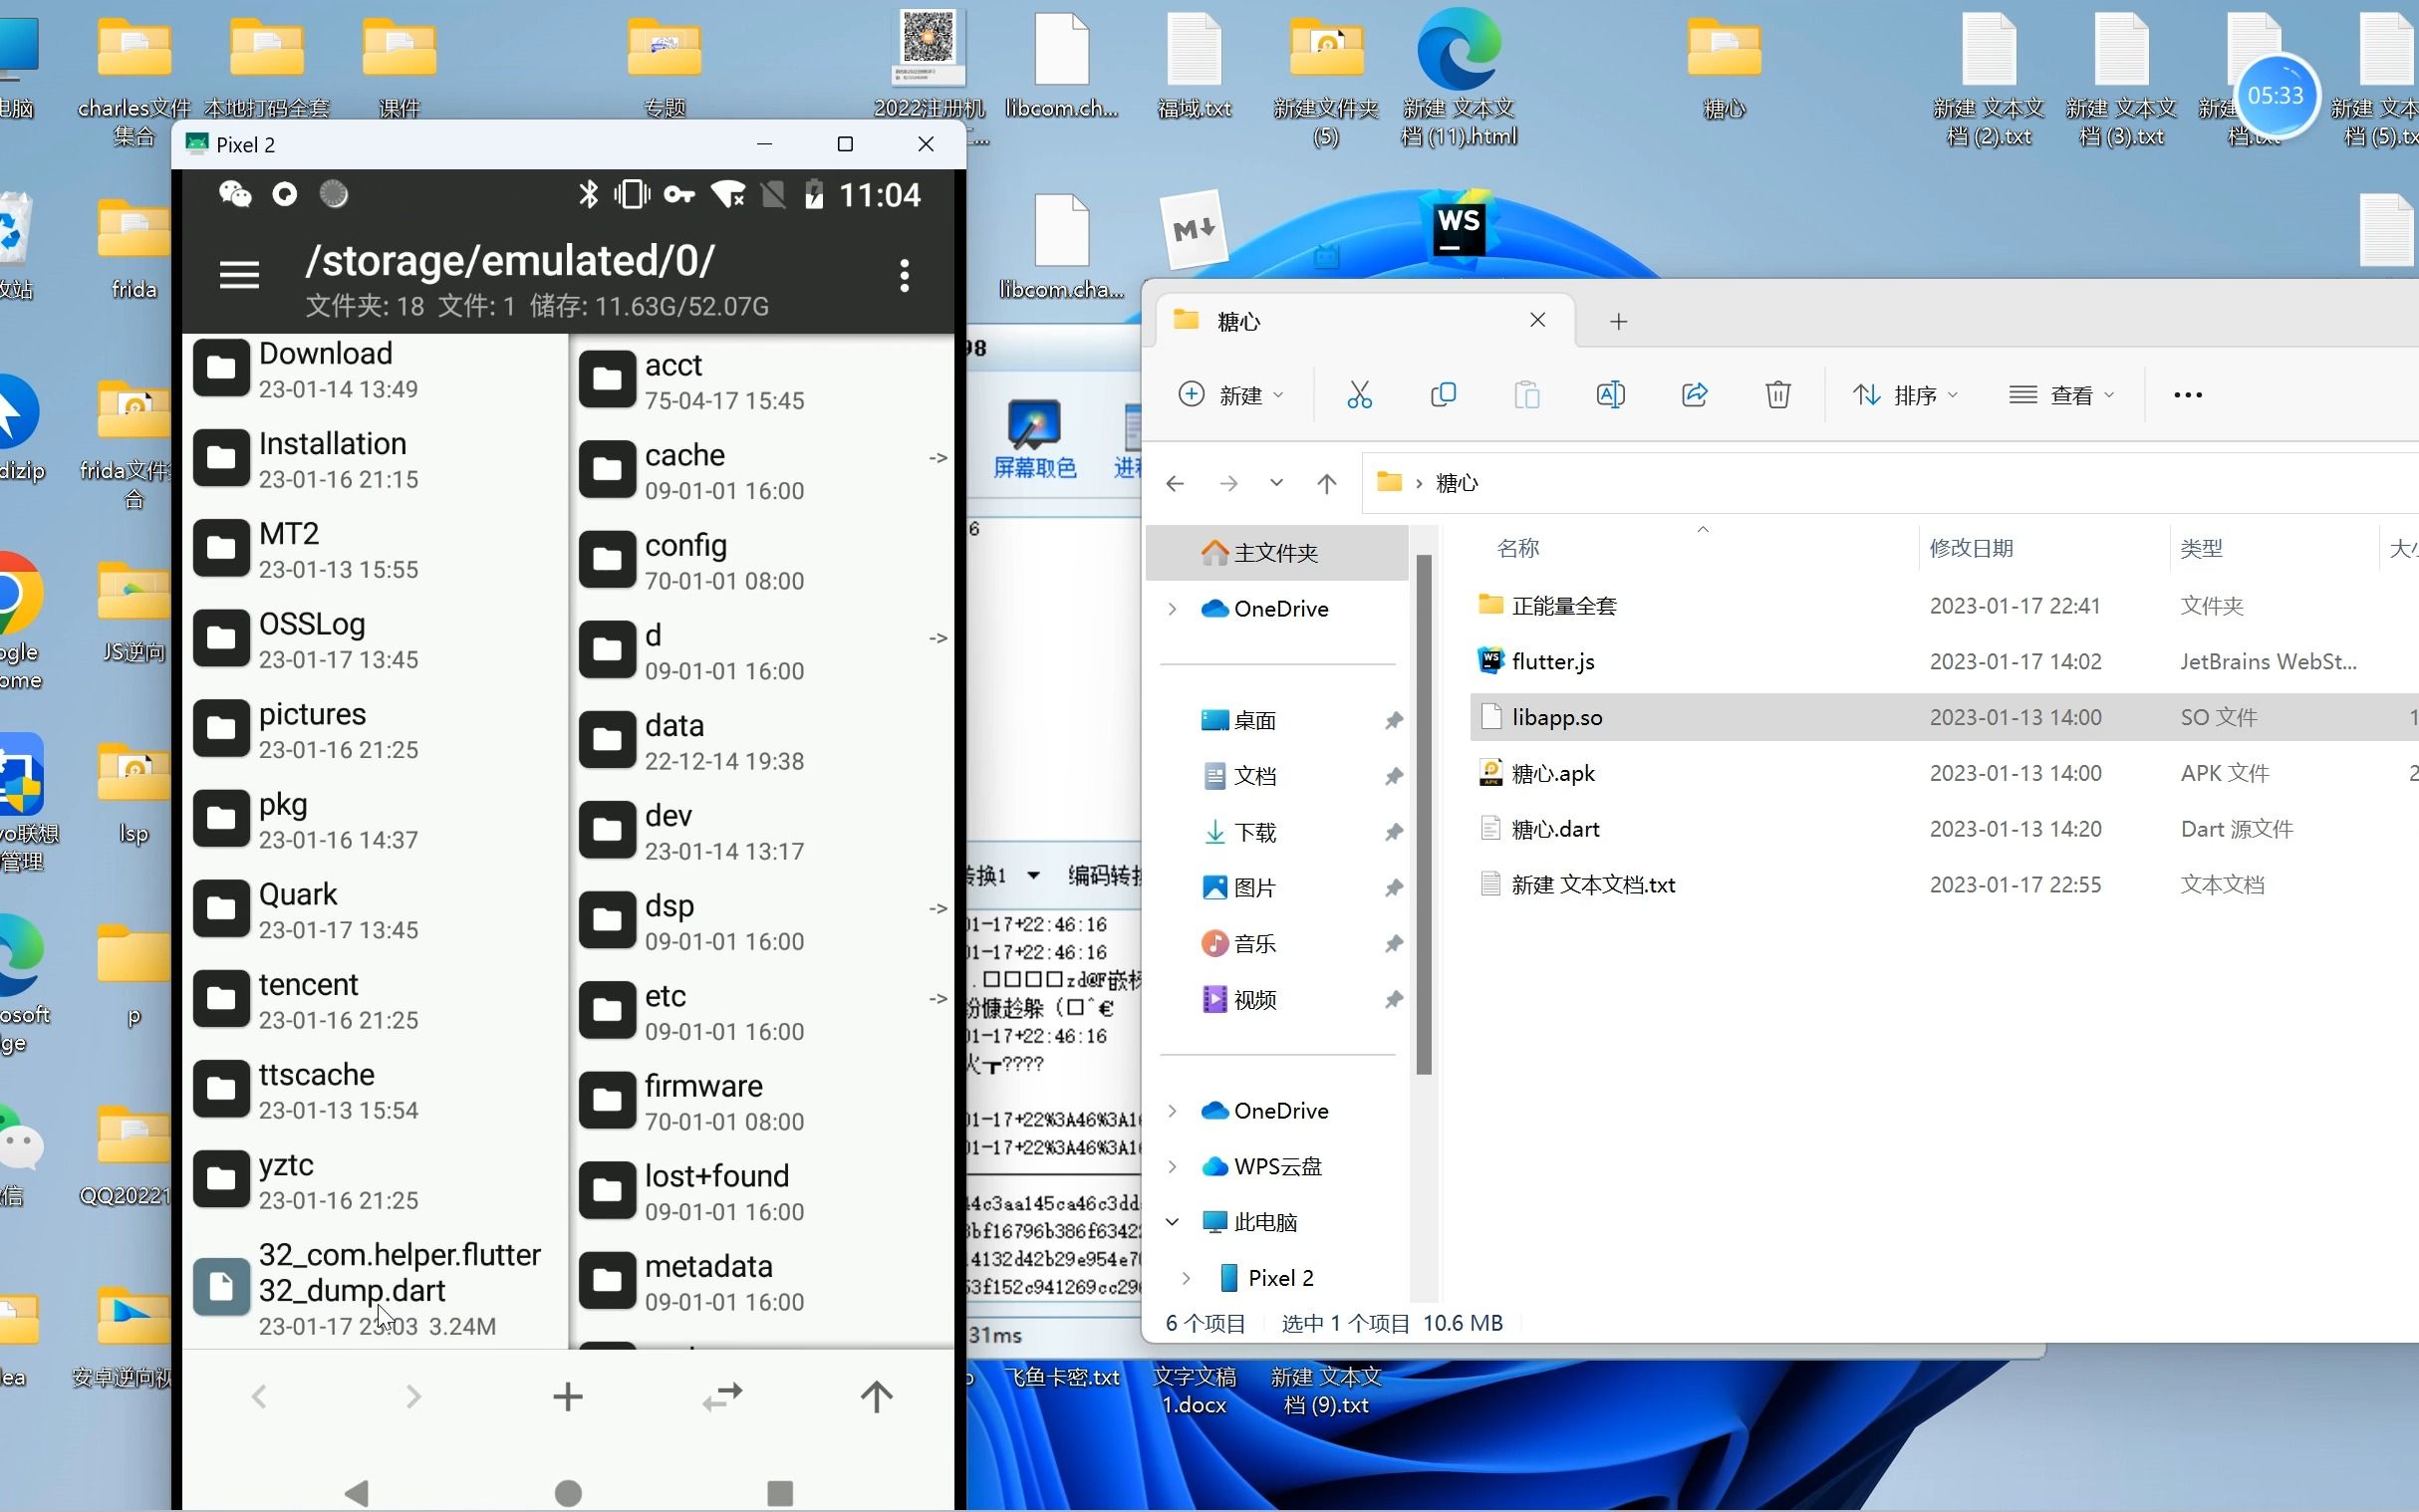Click the upload/export arrow icon at bottom

pos(875,1395)
